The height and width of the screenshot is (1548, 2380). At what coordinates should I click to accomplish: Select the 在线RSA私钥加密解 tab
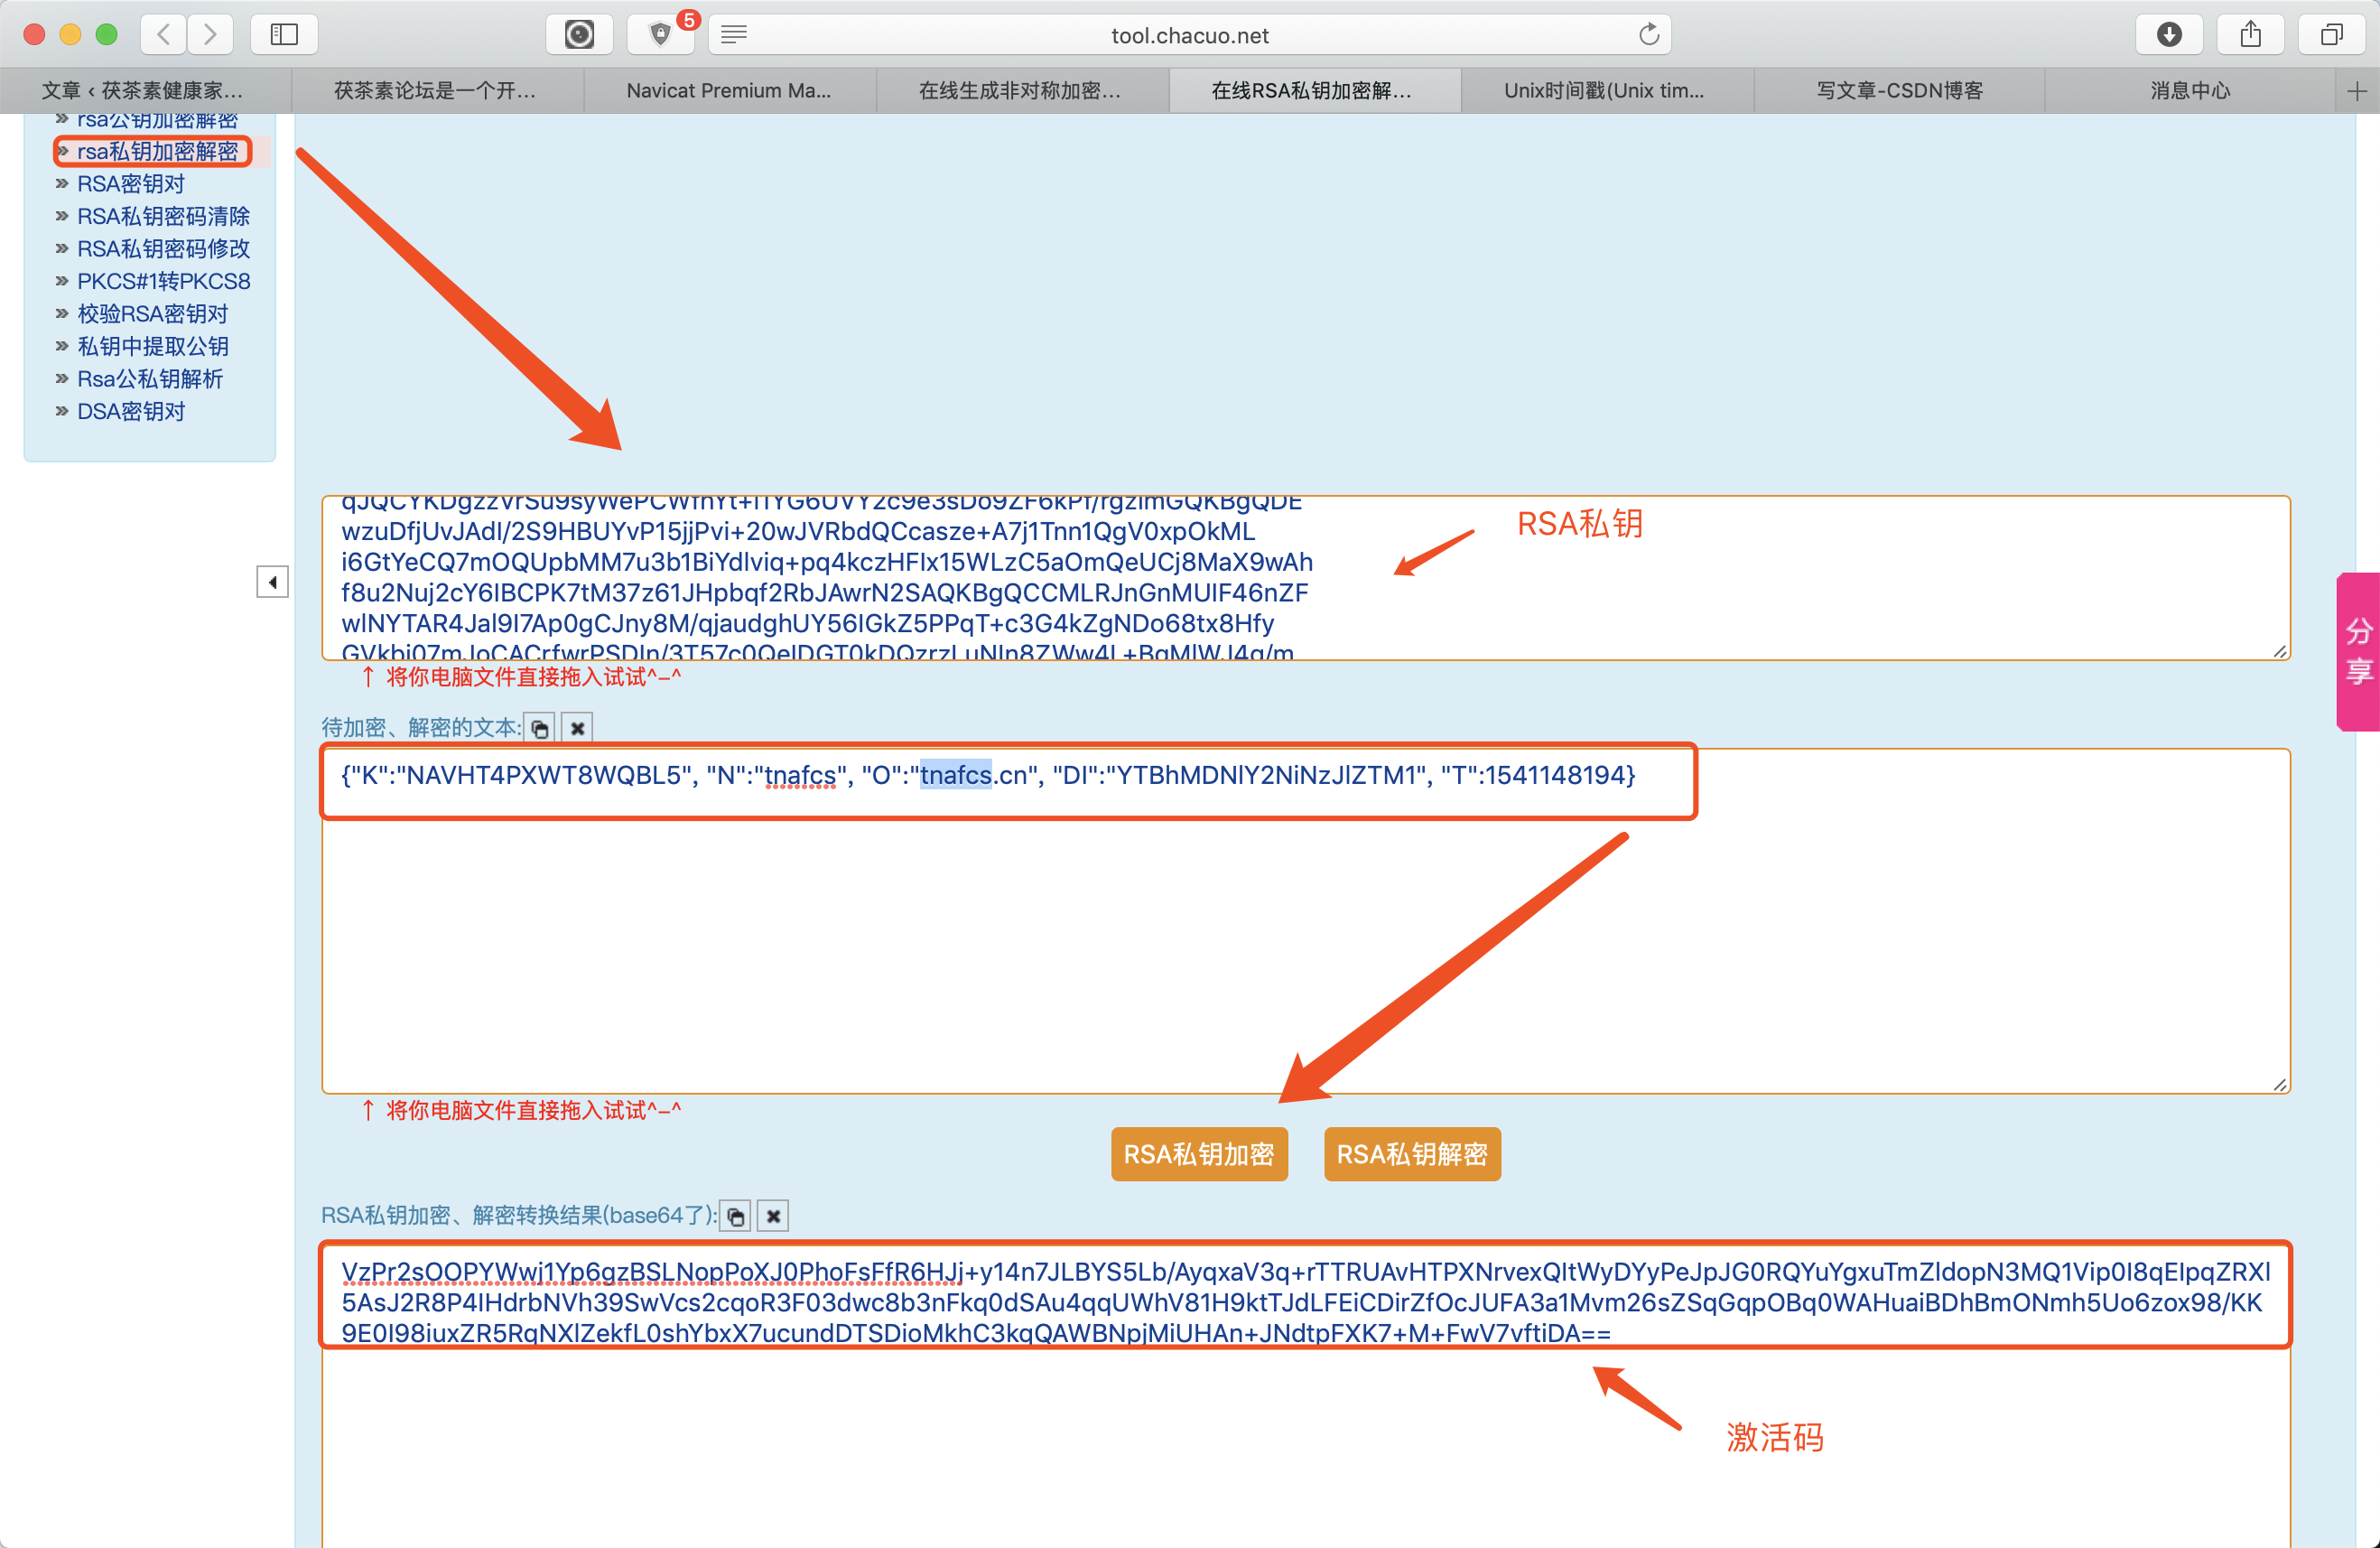[1315, 91]
